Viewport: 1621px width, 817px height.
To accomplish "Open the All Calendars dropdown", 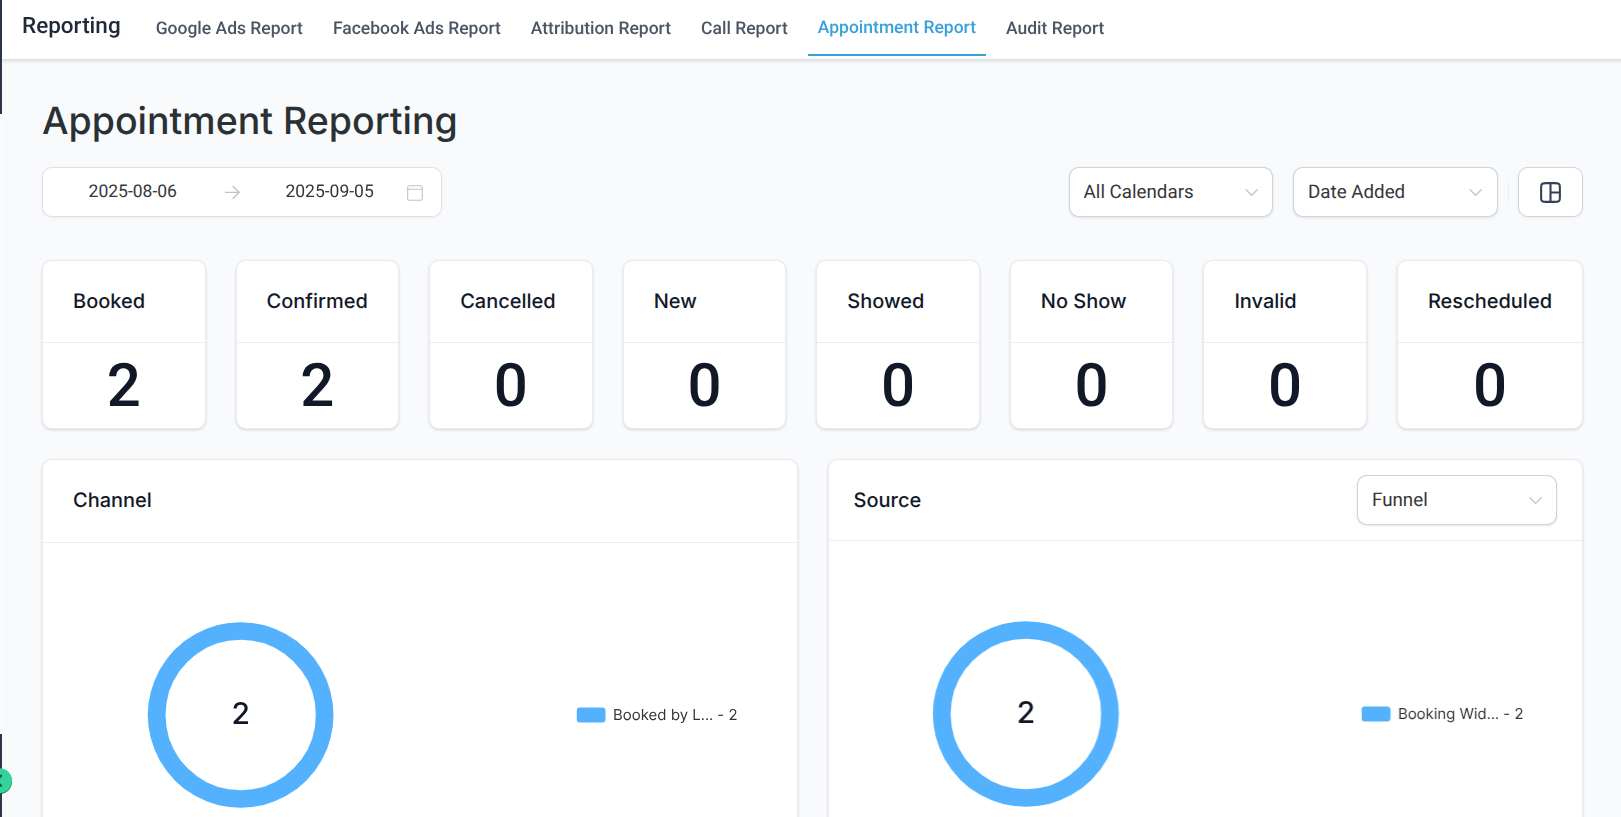I will coord(1170,192).
